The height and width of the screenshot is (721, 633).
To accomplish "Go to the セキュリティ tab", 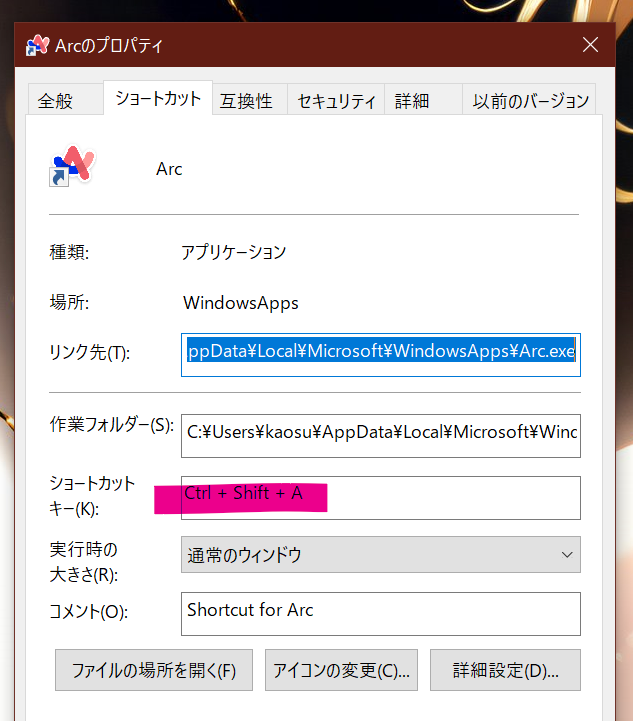I will pos(336,99).
